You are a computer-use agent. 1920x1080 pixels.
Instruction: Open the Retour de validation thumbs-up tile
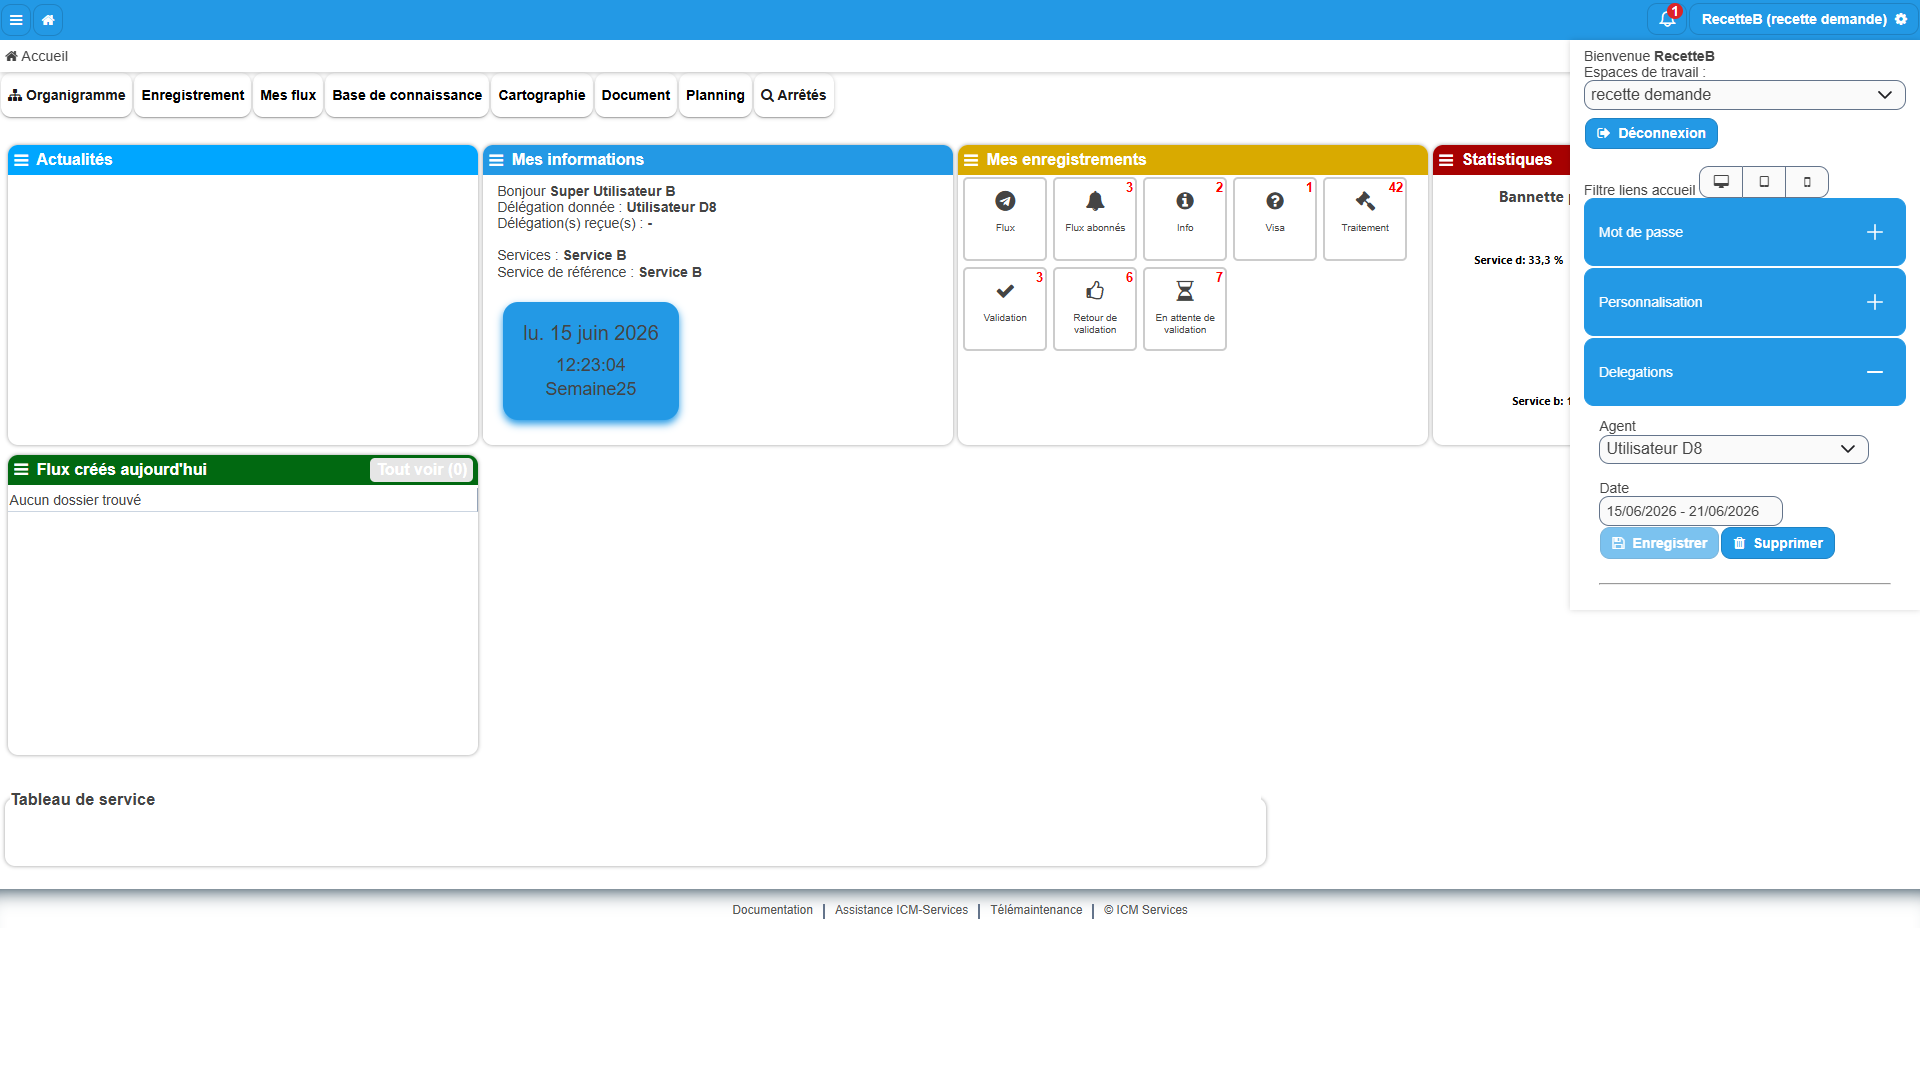click(1095, 309)
